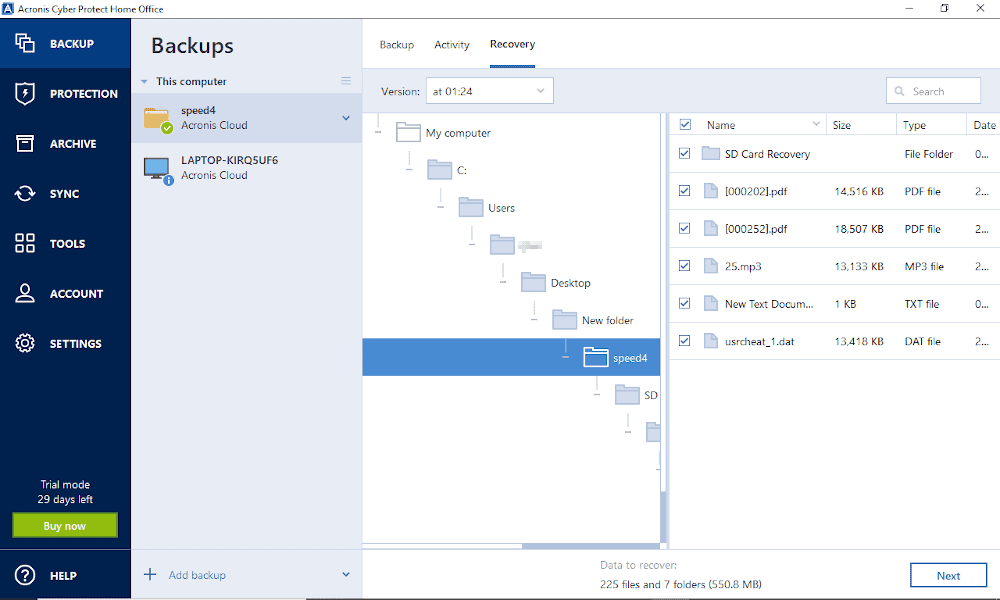Open the Backup section icon in sidebar
The image size is (1000, 600).
pyautogui.click(x=25, y=43)
